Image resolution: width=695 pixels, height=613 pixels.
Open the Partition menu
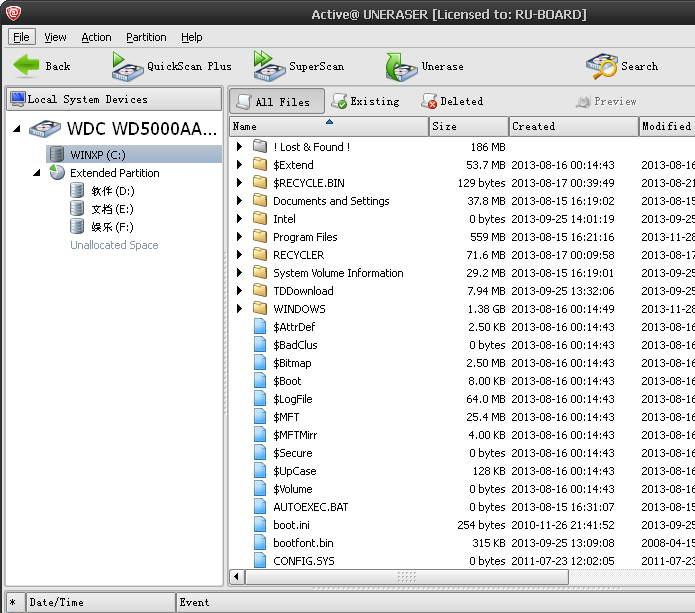tap(146, 37)
